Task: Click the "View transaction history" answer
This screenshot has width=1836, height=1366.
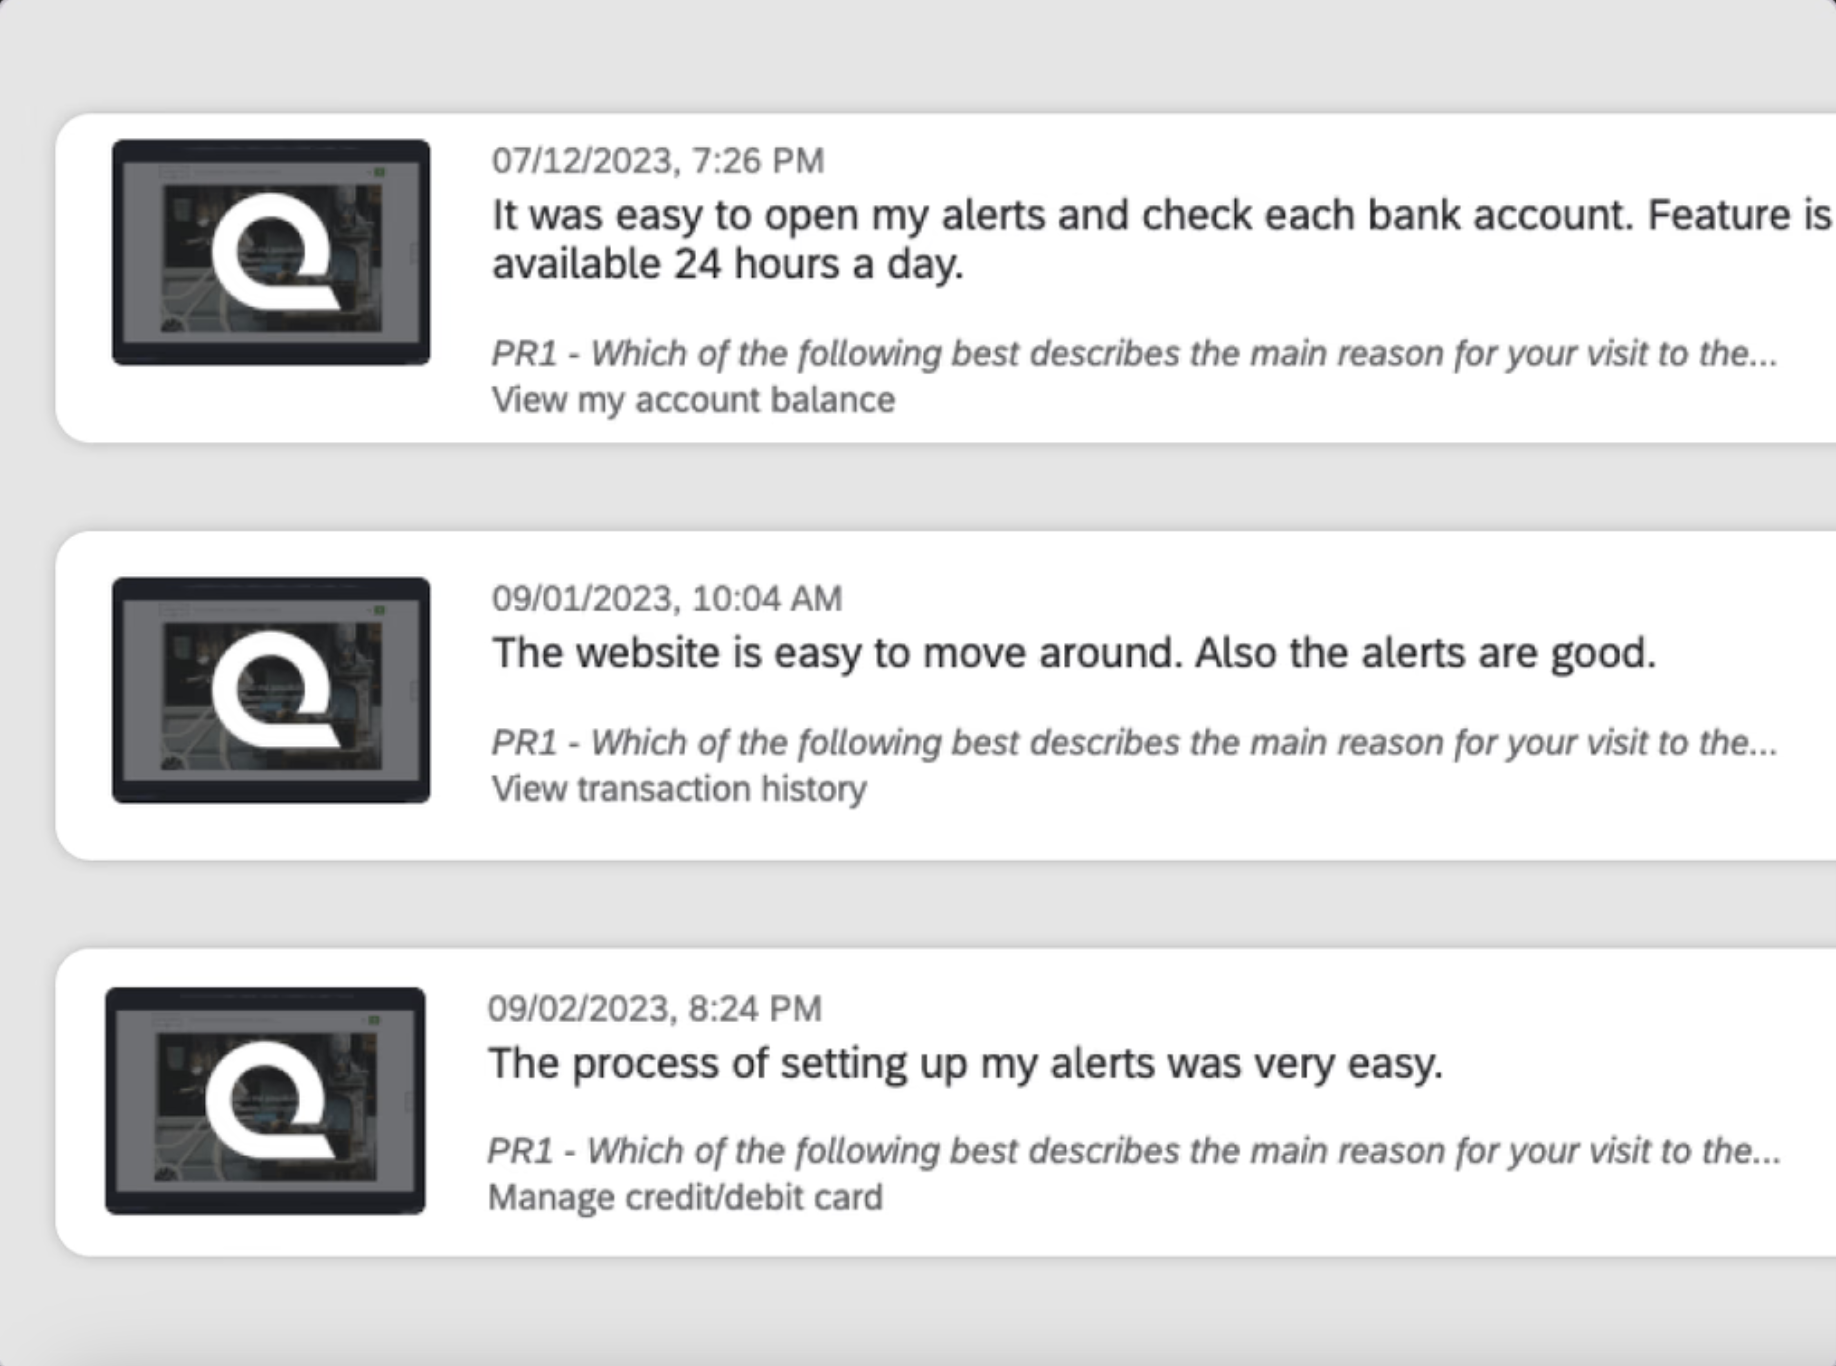Action: coord(679,789)
